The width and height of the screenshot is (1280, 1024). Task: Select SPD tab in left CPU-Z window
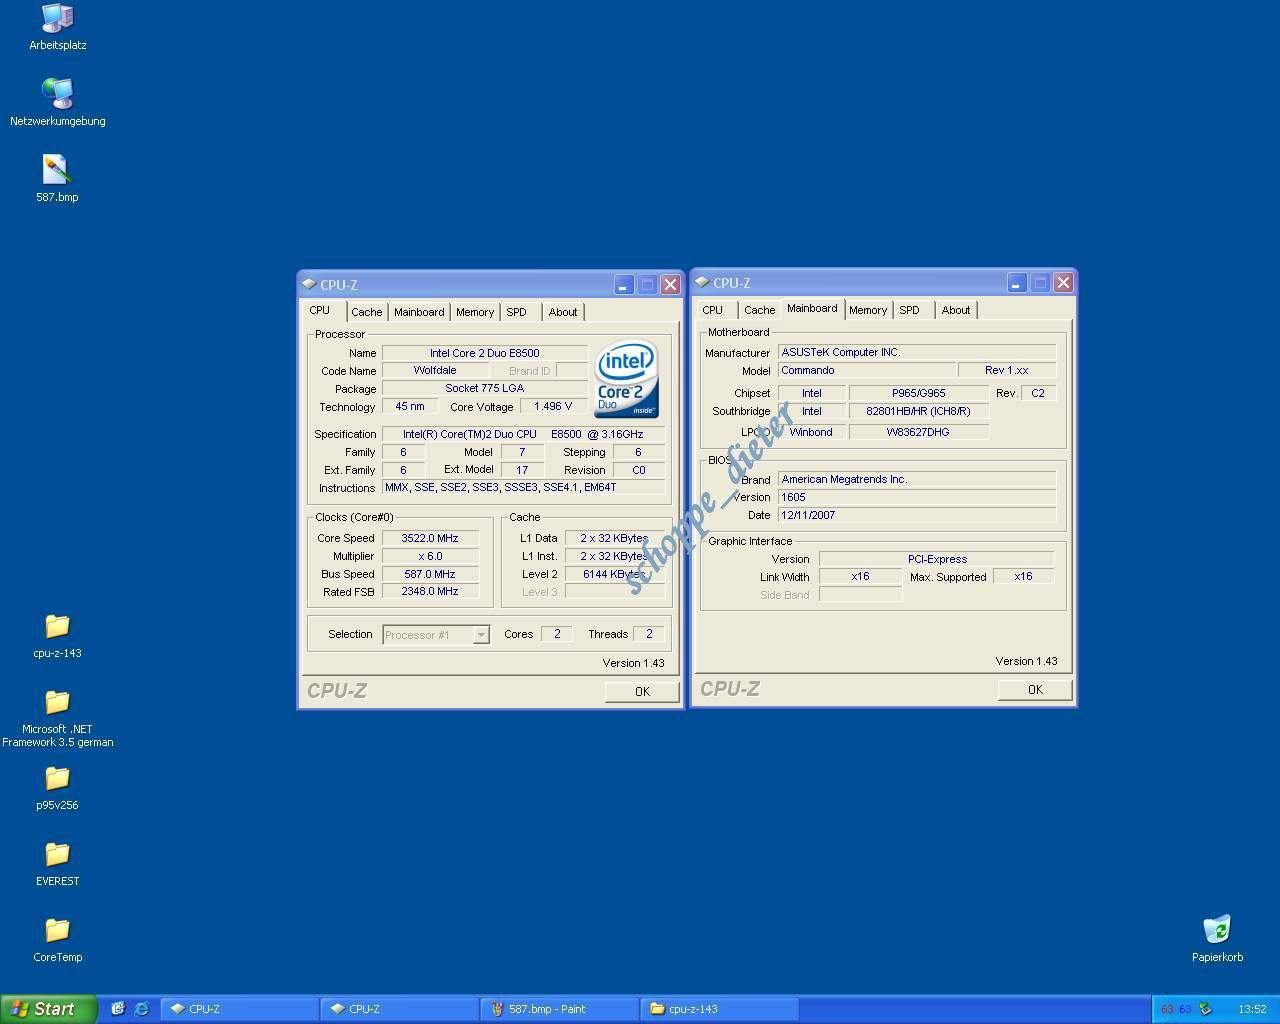click(517, 312)
